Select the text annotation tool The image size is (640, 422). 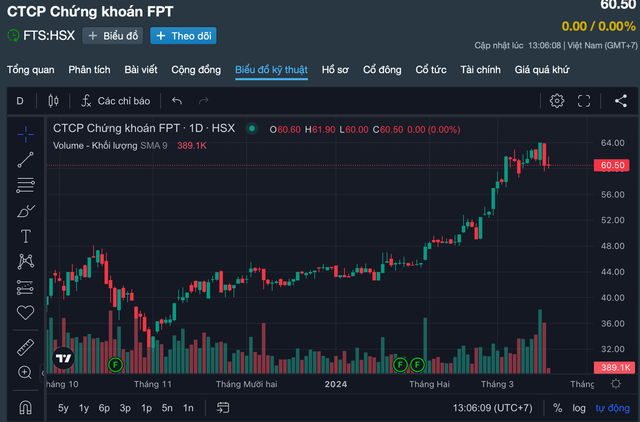pyautogui.click(x=26, y=236)
